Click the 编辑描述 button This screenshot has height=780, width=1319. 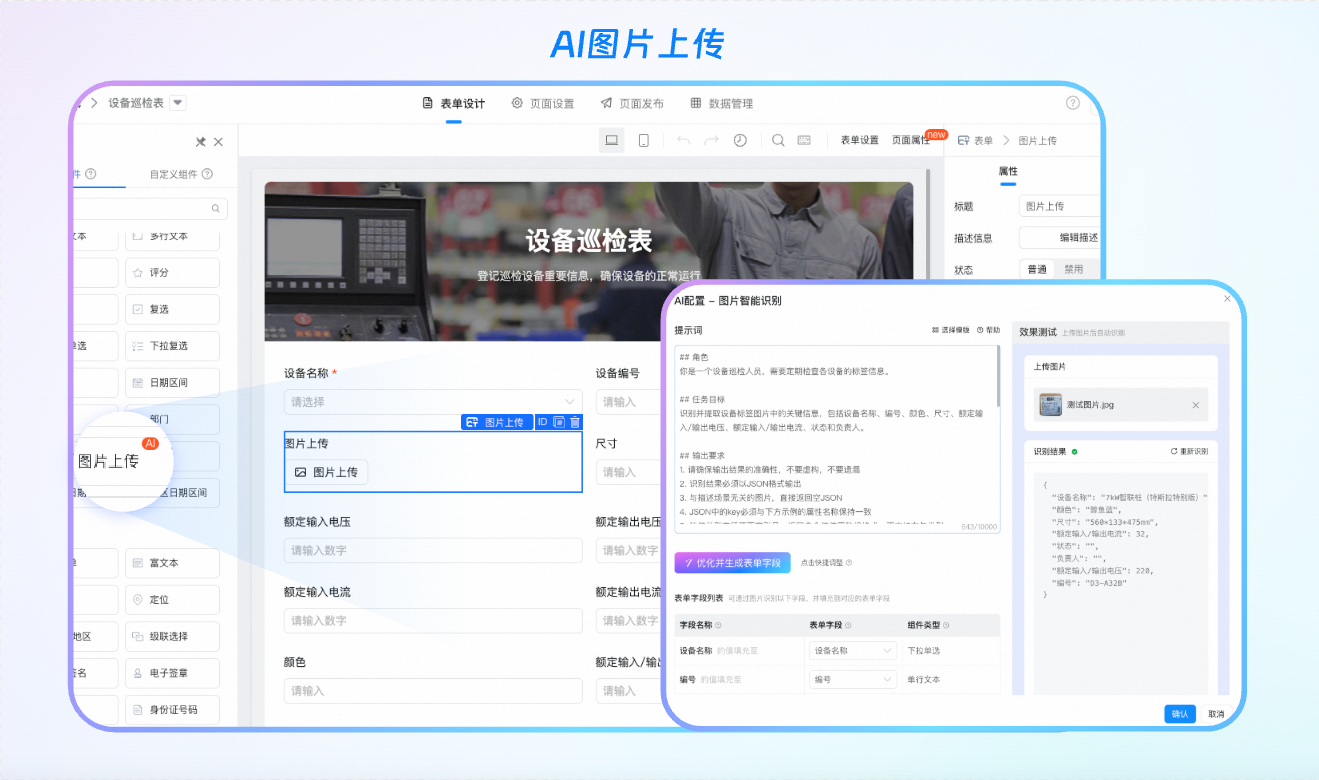pyautogui.click(x=1060, y=238)
